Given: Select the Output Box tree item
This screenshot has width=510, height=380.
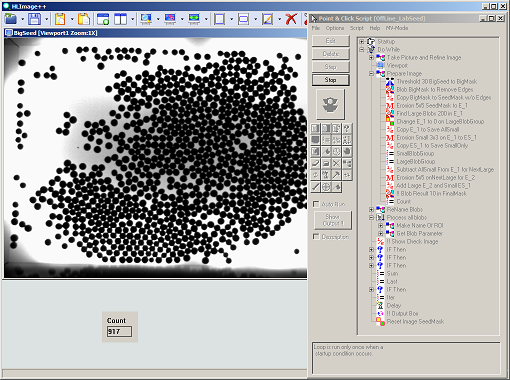Looking at the screenshot, I should coord(402,314).
